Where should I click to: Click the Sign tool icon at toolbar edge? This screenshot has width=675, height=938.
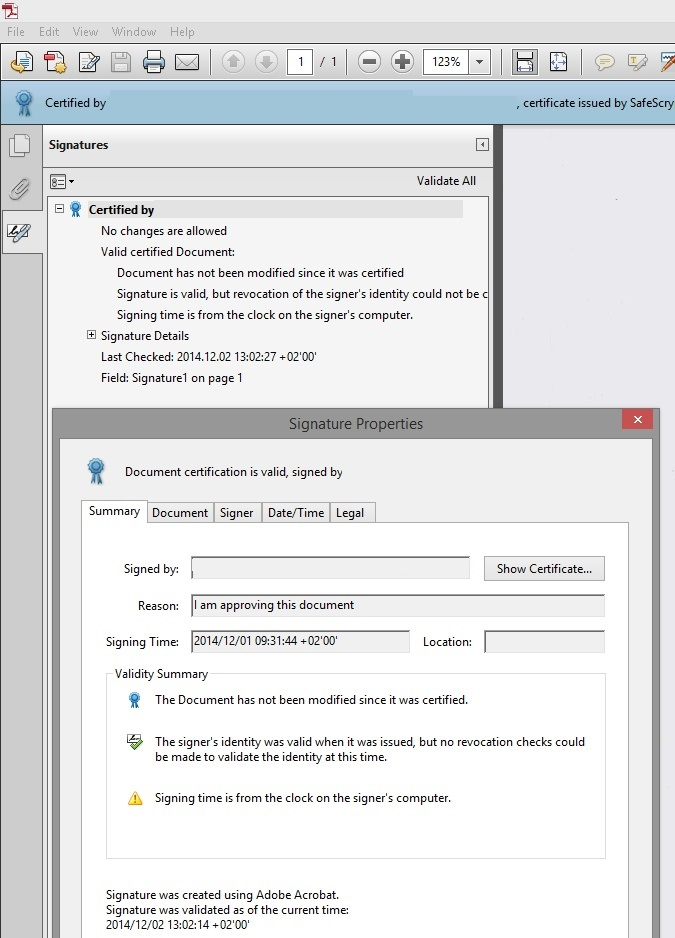pos(668,62)
